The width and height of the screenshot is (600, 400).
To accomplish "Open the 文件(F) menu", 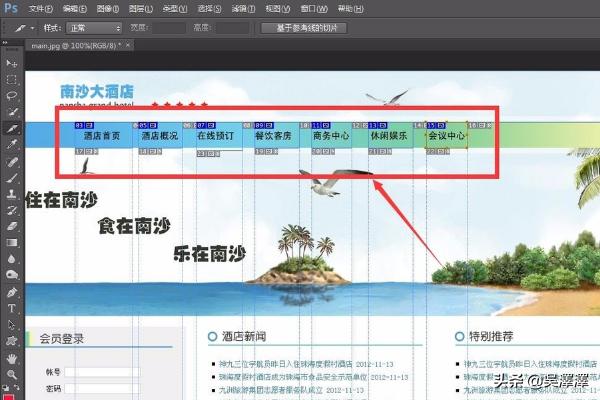I will (x=41, y=8).
